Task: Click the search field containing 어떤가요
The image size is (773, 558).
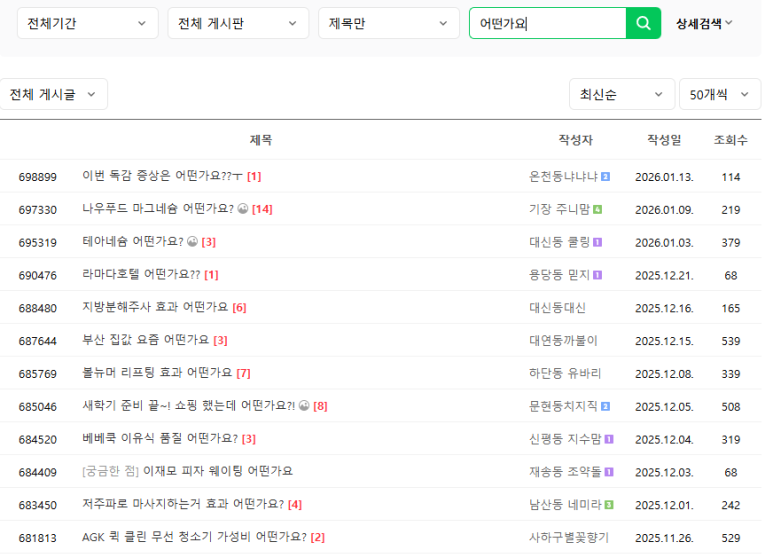Action: coord(546,23)
